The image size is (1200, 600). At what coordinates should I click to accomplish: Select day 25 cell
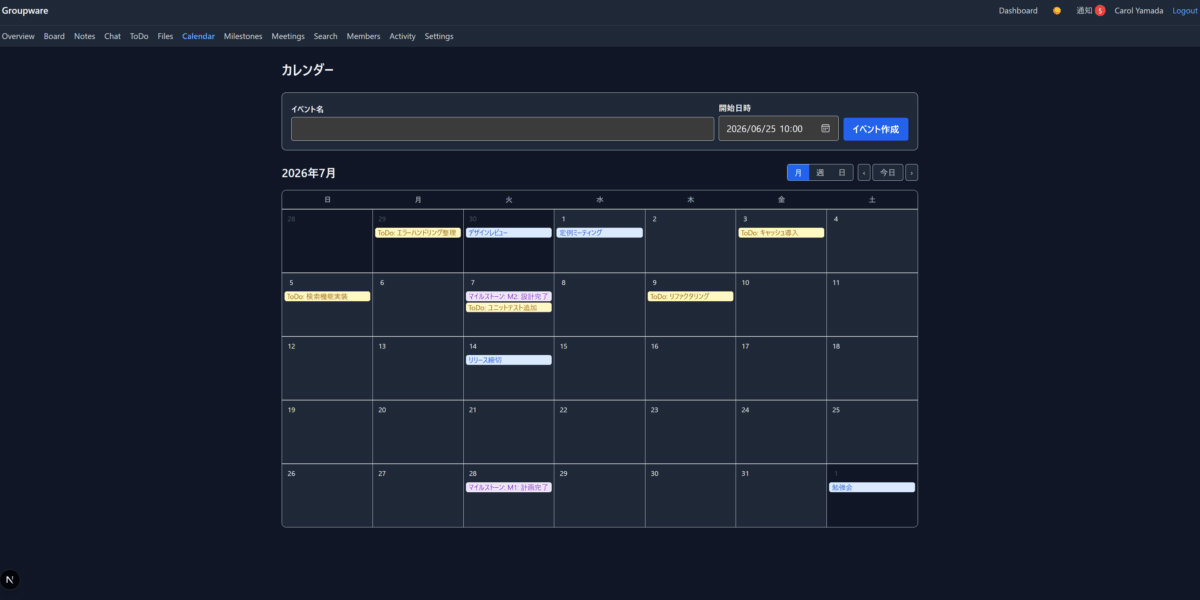[872, 432]
